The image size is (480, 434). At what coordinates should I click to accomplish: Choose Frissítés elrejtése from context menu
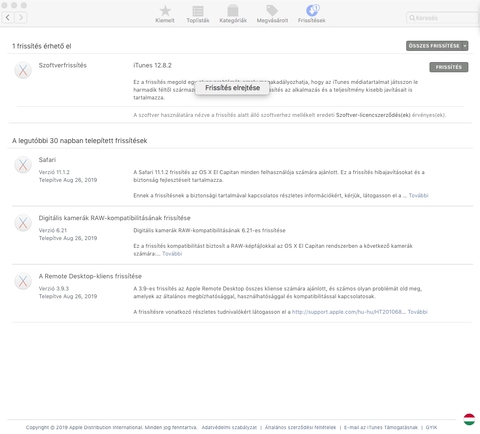pos(232,88)
